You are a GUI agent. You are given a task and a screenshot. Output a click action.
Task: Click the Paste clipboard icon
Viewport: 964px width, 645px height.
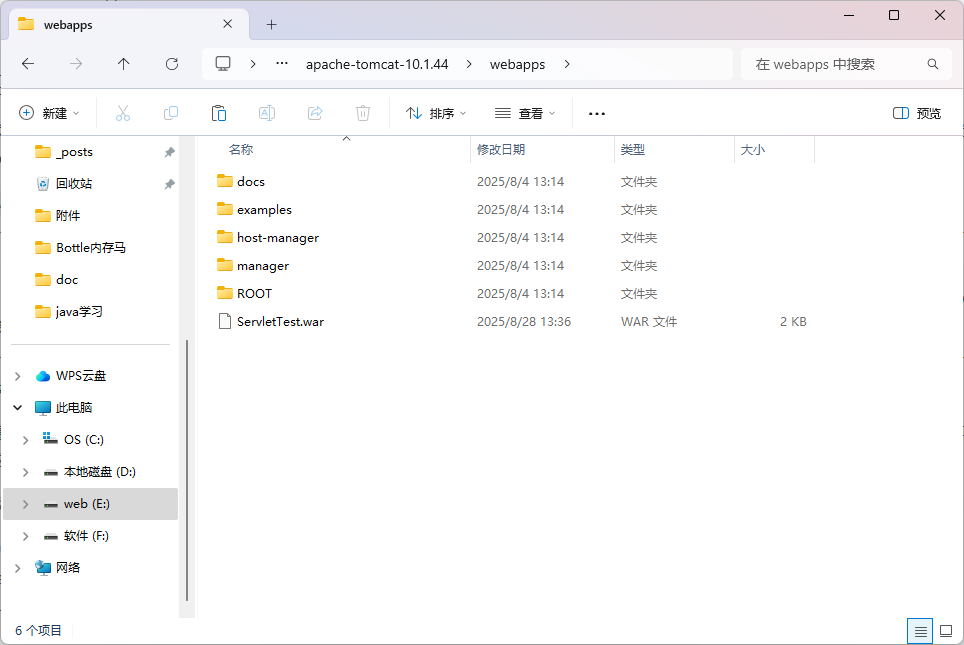tap(219, 113)
